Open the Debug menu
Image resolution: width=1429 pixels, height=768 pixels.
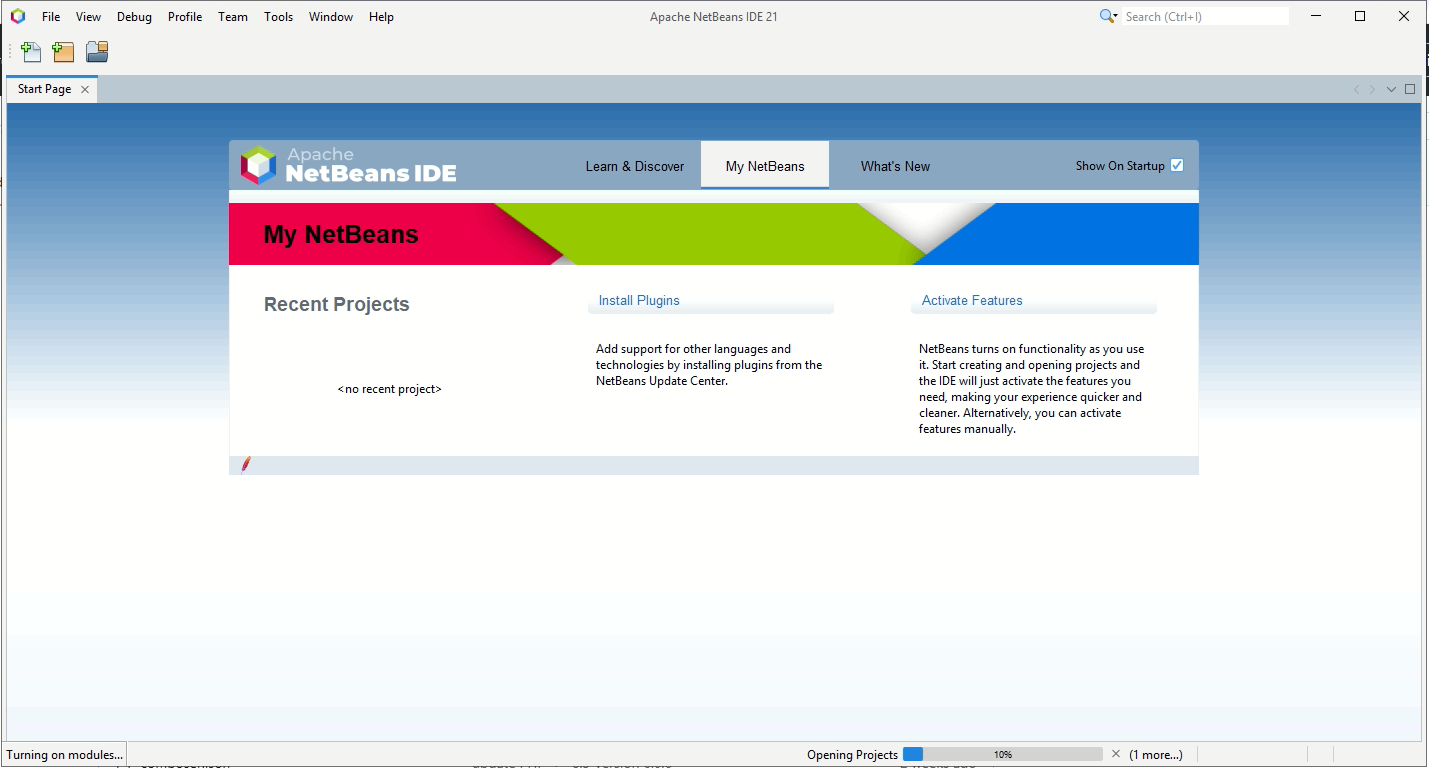point(134,17)
